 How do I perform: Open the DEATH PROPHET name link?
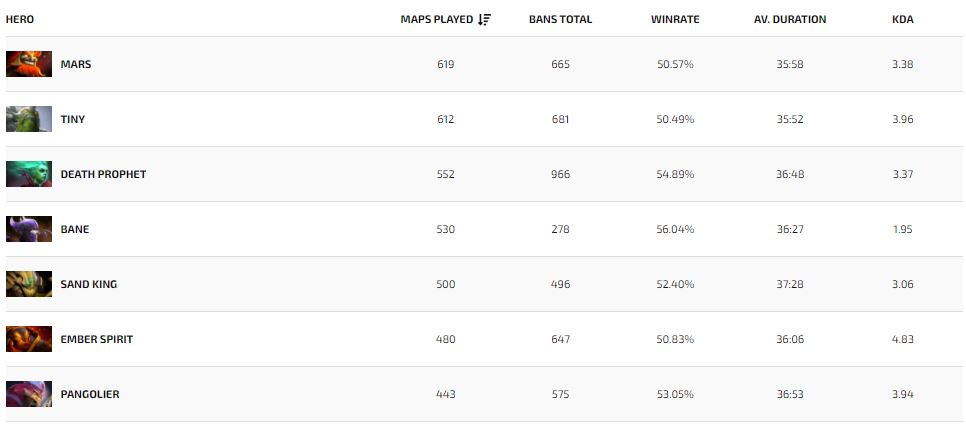click(103, 174)
